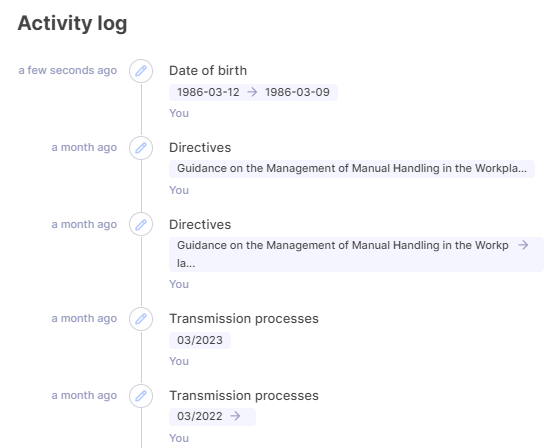Click 'You' under Date of birth
Viewport: 554px width, 448px height.
pos(179,113)
